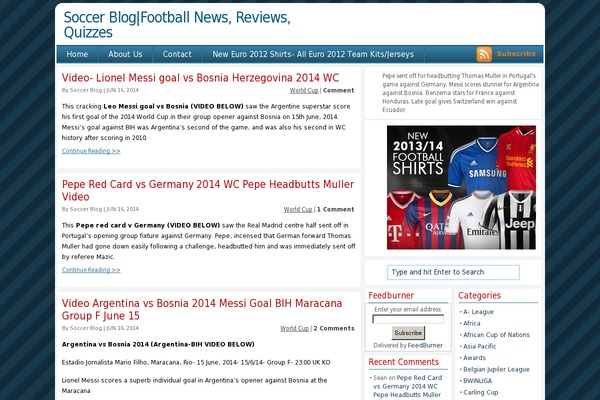This screenshot has width=600, height=400.
Task: Open recent comment link Pepe Red Card vs Germany
Action: click(x=408, y=386)
